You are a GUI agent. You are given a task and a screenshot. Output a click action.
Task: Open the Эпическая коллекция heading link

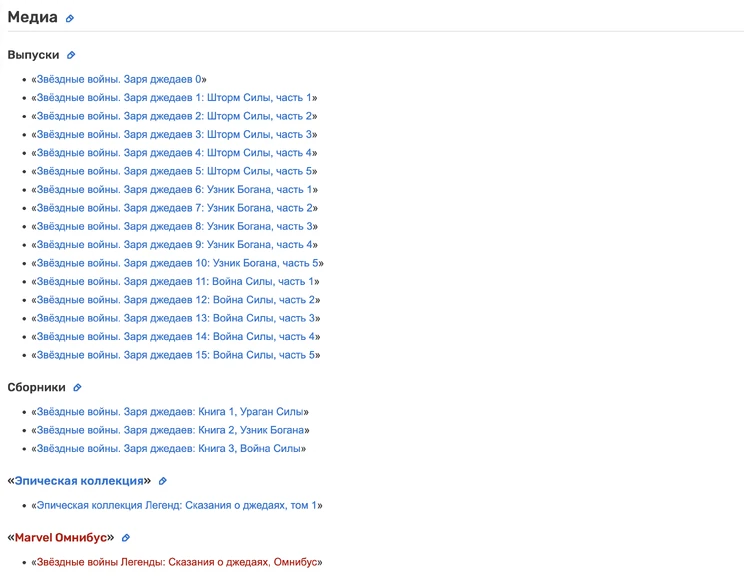click(x=79, y=481)
